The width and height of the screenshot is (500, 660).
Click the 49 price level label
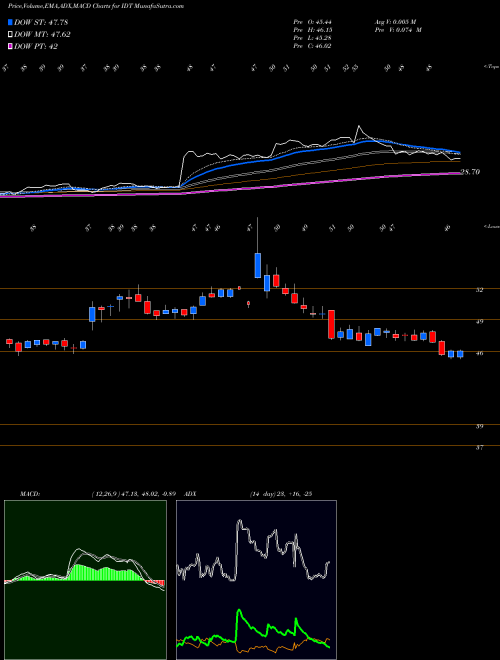[x=479, y=322]
